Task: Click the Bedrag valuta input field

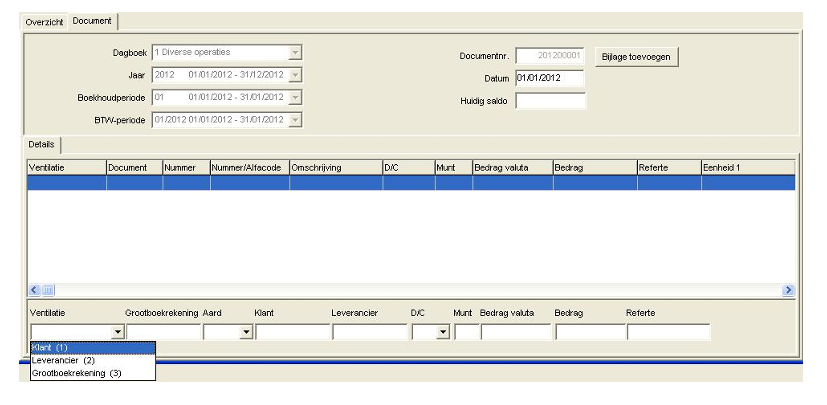Action: [x=516, y=332]
